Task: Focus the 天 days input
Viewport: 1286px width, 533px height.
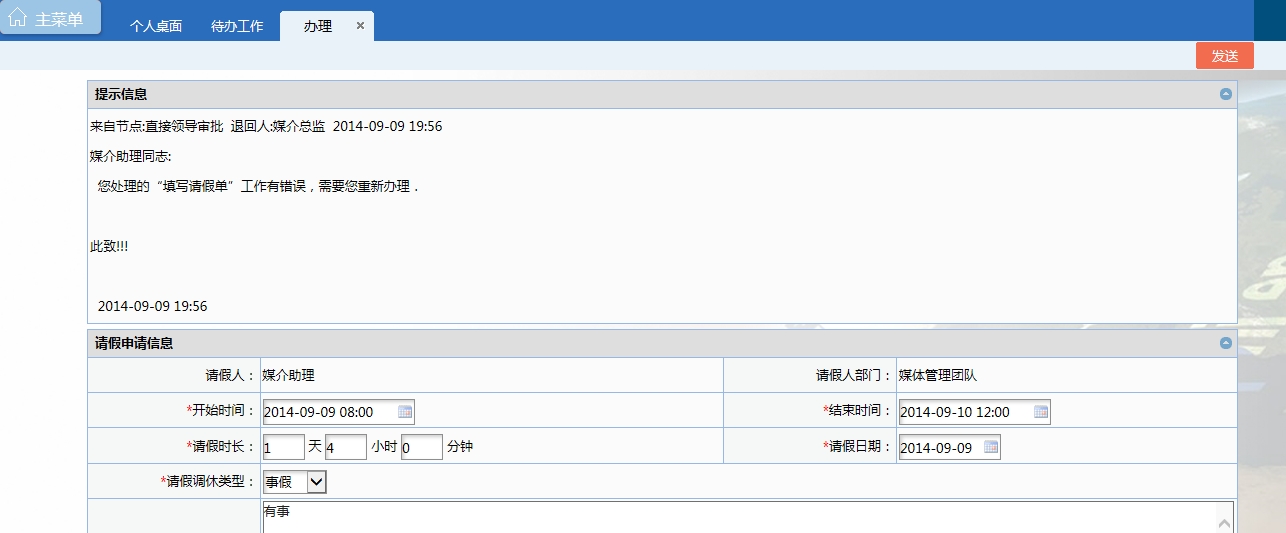Action: coord(283,447)
